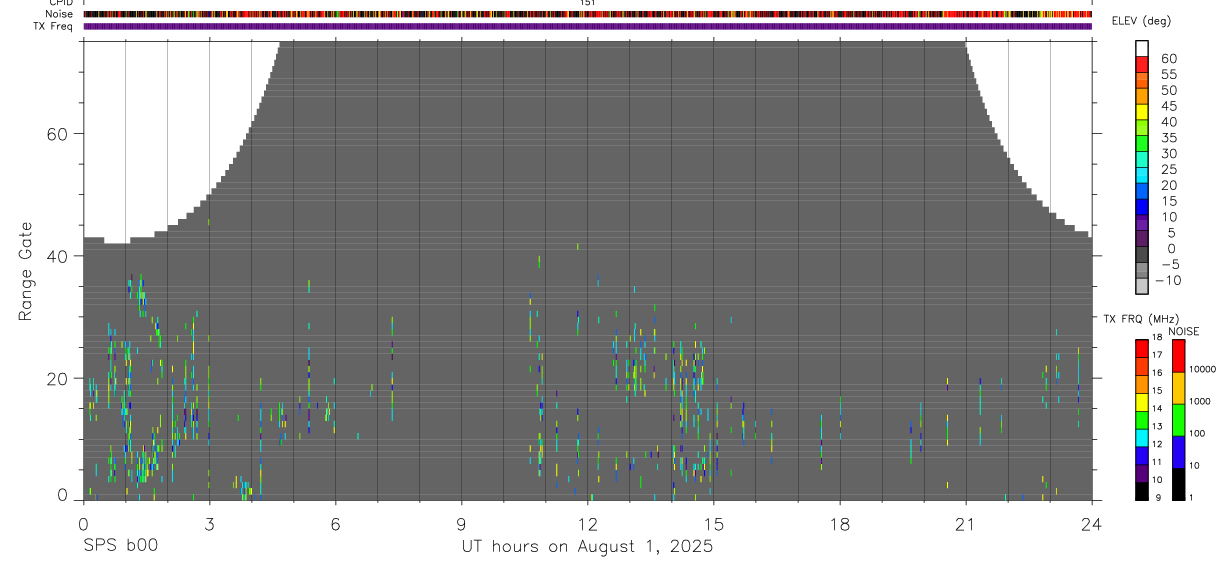1228x567 pixels.
Task: Click the ELEV legend value '35'
Action: 1168,138
